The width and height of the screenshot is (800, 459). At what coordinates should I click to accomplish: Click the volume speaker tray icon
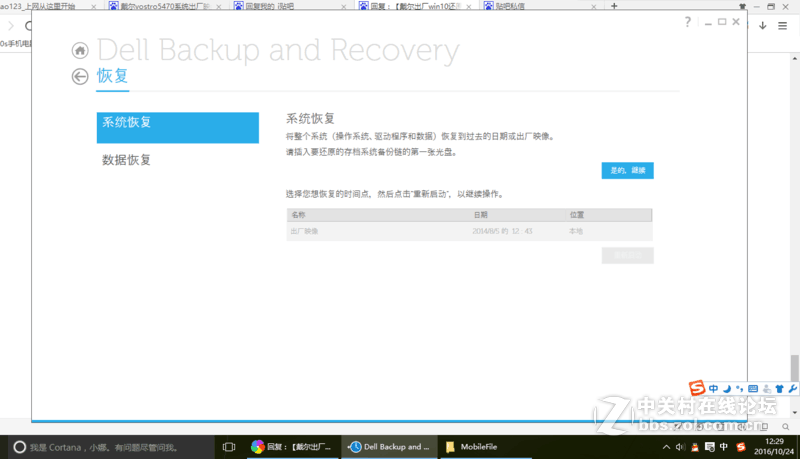click(680, 447)
